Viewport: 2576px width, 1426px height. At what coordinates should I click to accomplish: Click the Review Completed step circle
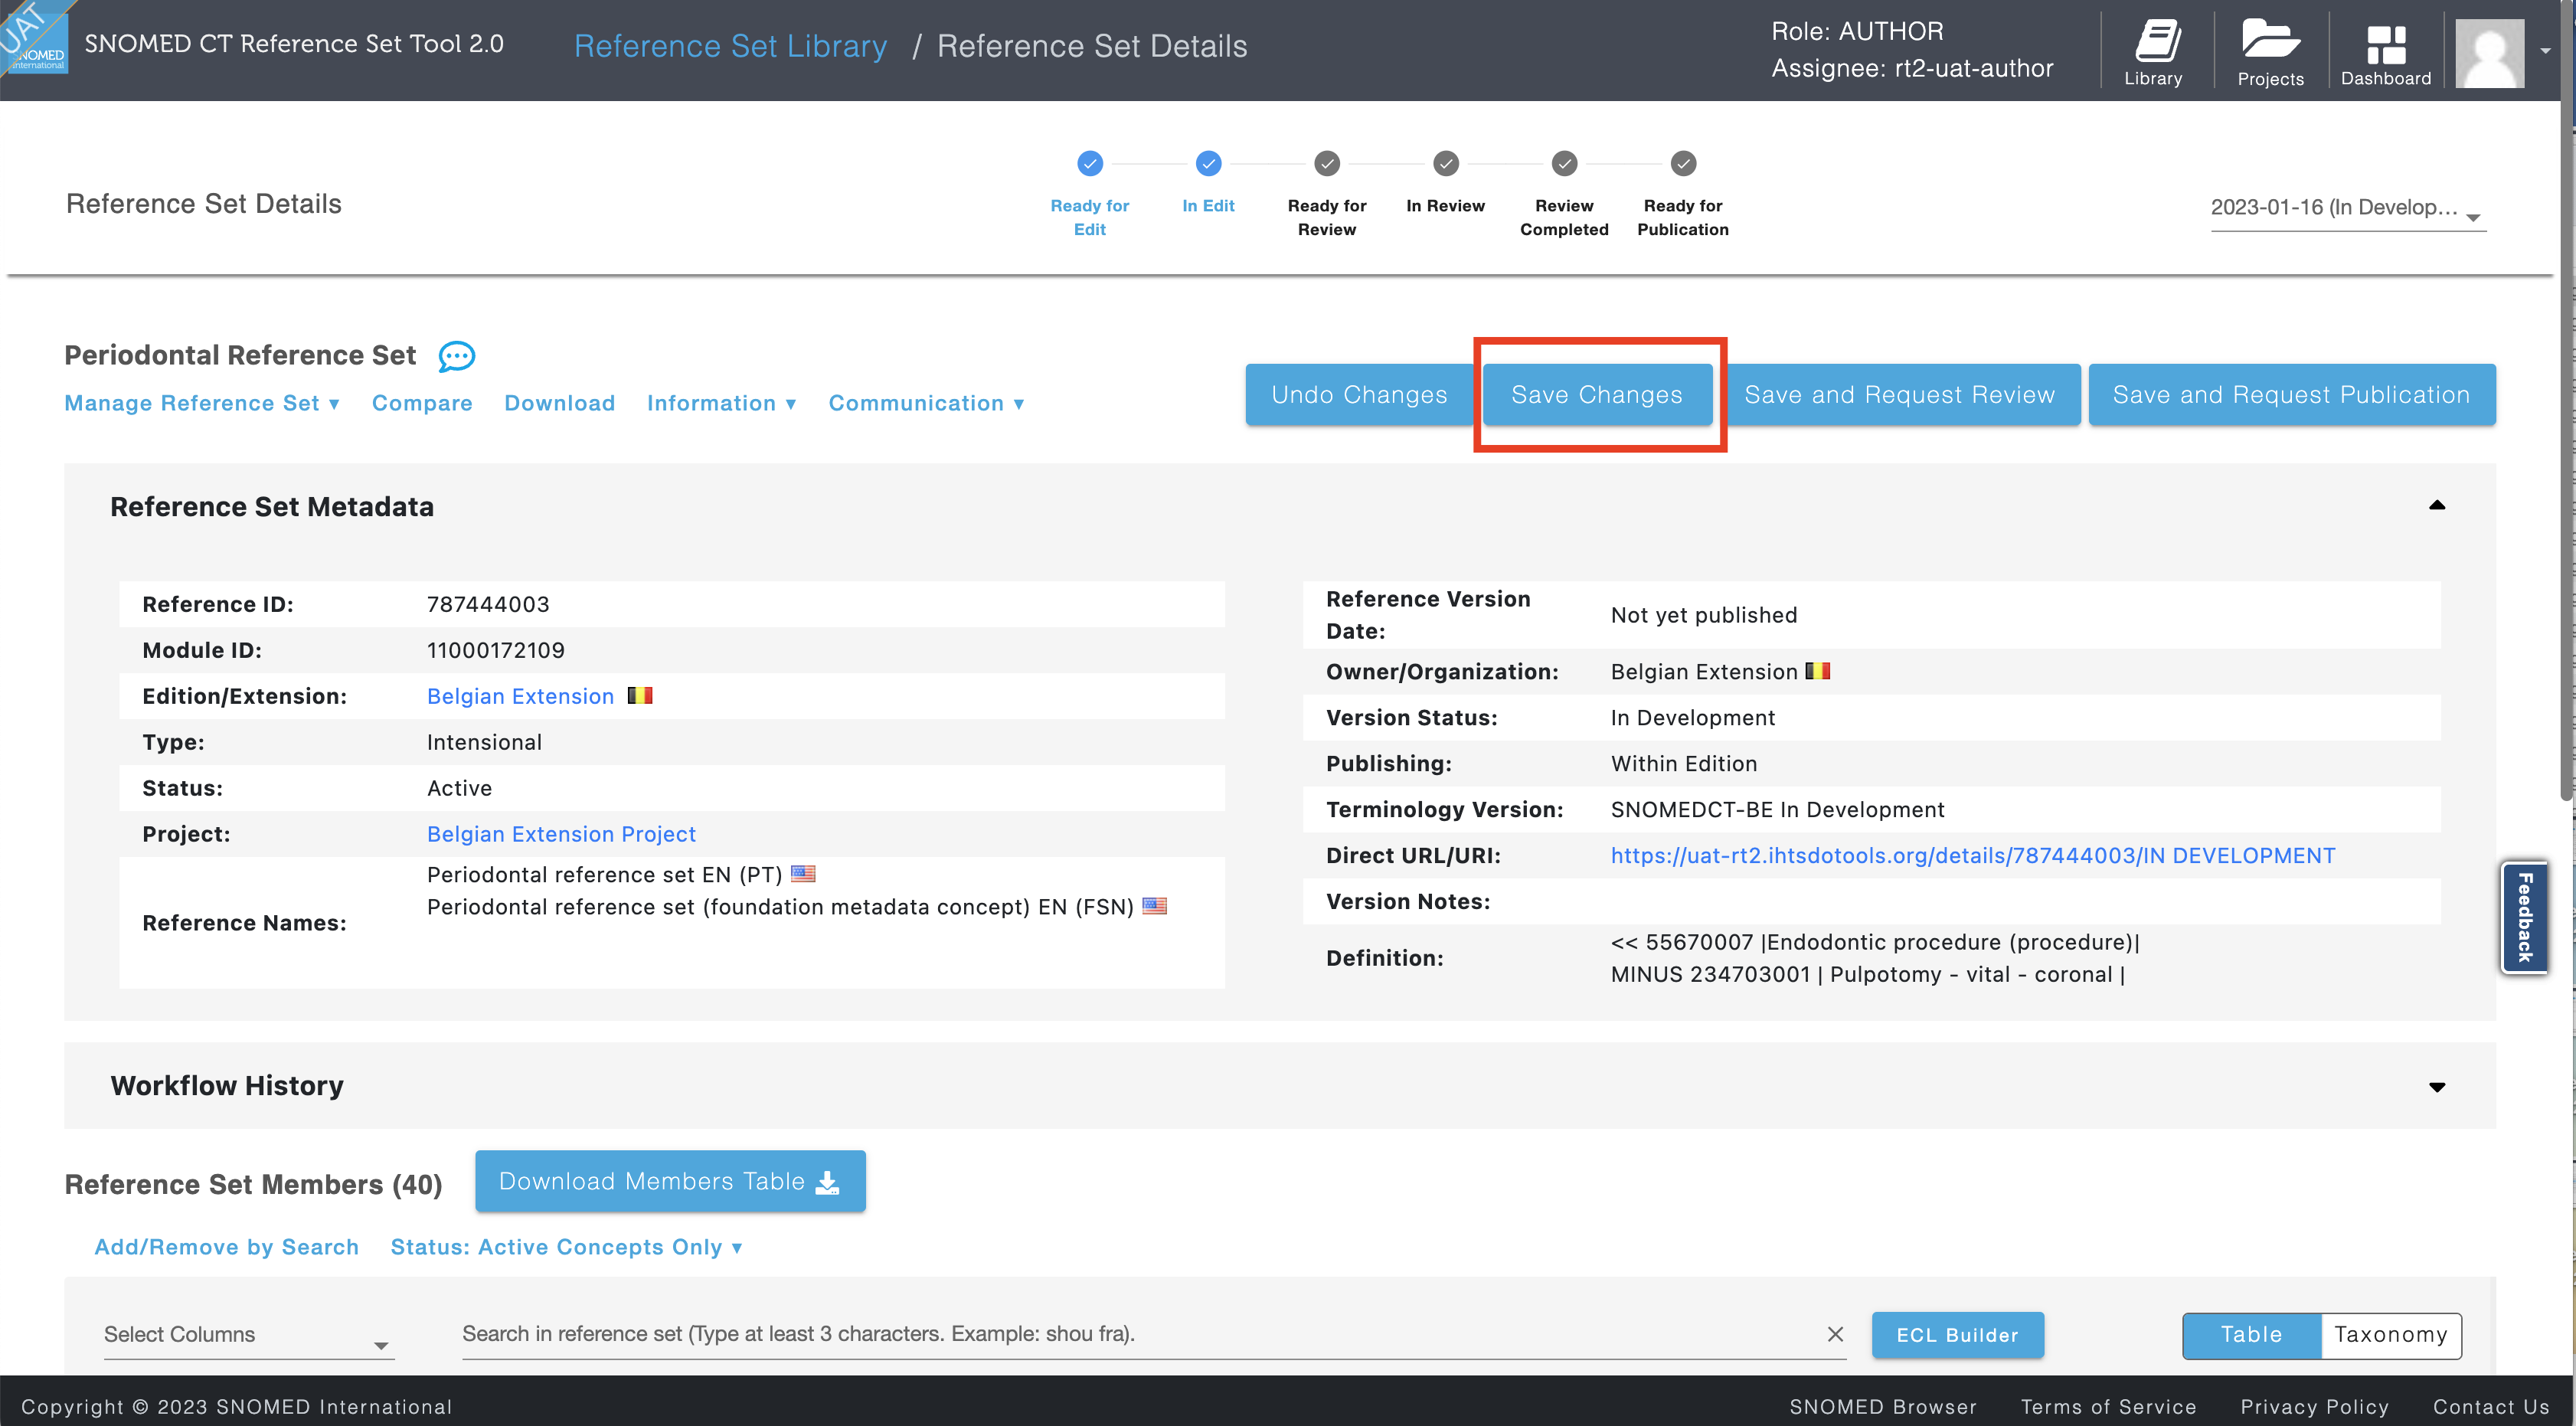[1564, 163]
